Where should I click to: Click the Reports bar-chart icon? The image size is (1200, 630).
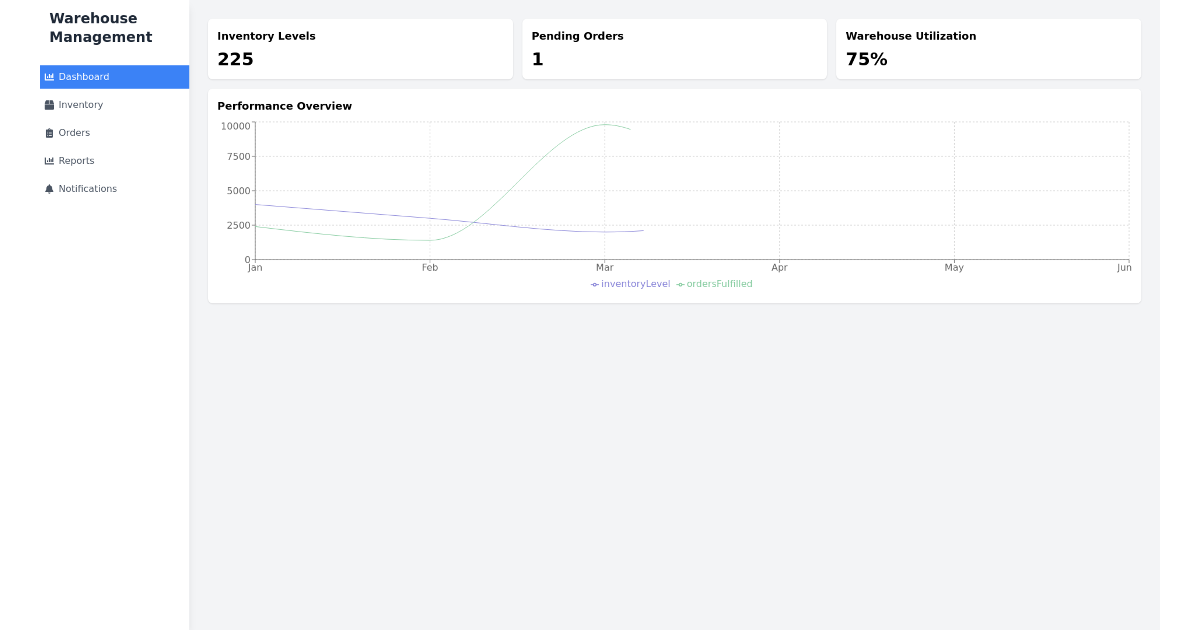tap(49, 160)
